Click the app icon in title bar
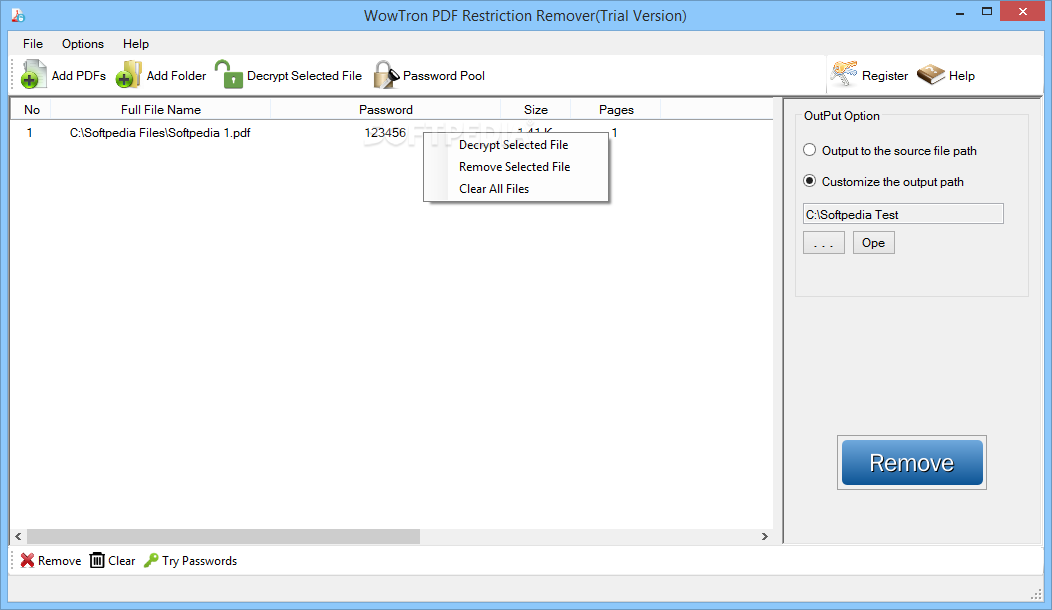The height and width of the screenshot is (610, 1052). (x=18, y=15)
